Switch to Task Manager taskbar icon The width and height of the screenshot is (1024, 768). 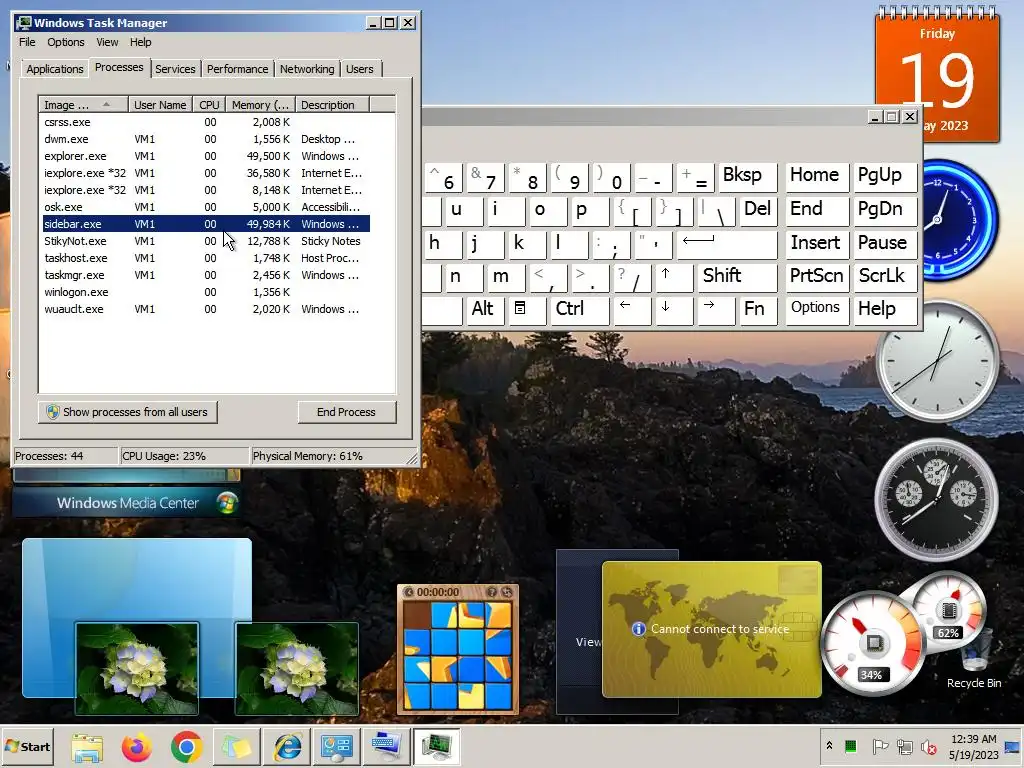[x=436, y=747]
